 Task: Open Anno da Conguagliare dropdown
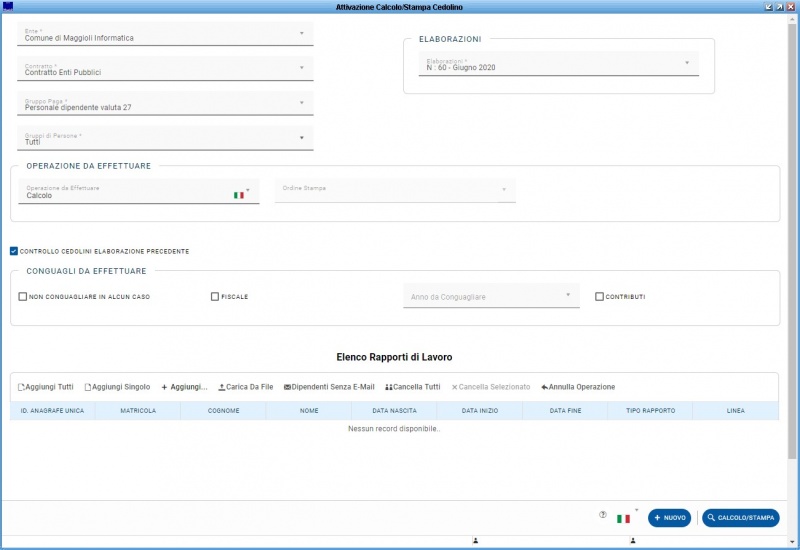point(567,294)
